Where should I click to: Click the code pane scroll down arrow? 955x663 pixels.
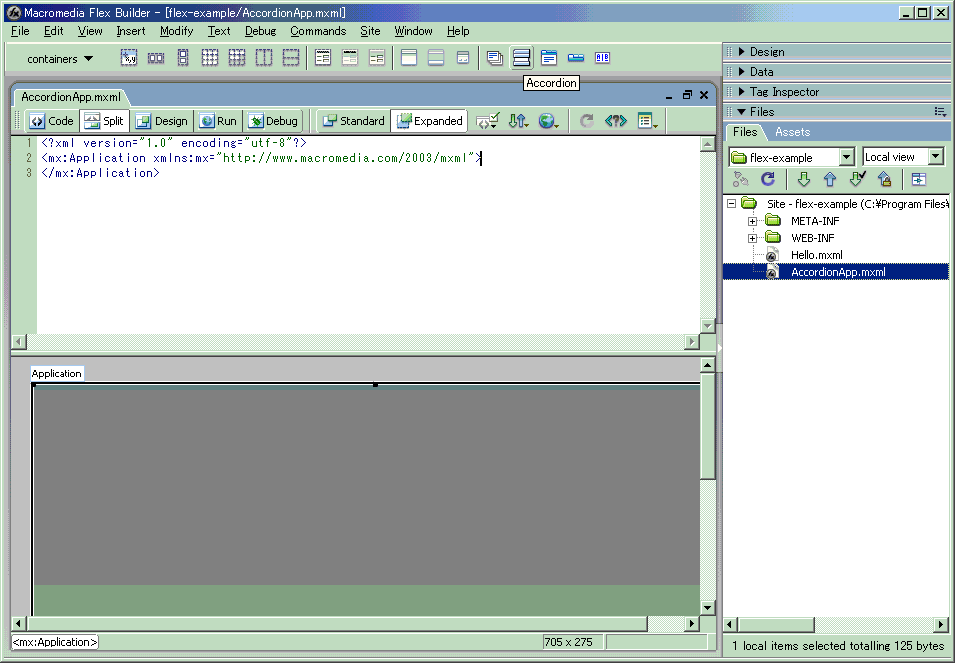point(707,326)
